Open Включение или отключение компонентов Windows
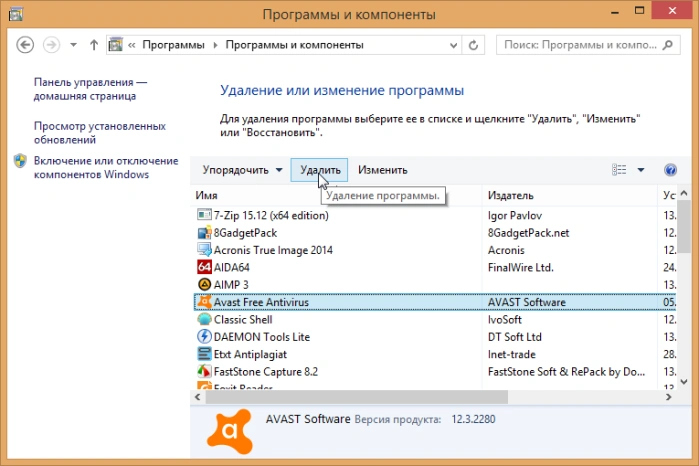 point(106,167)
